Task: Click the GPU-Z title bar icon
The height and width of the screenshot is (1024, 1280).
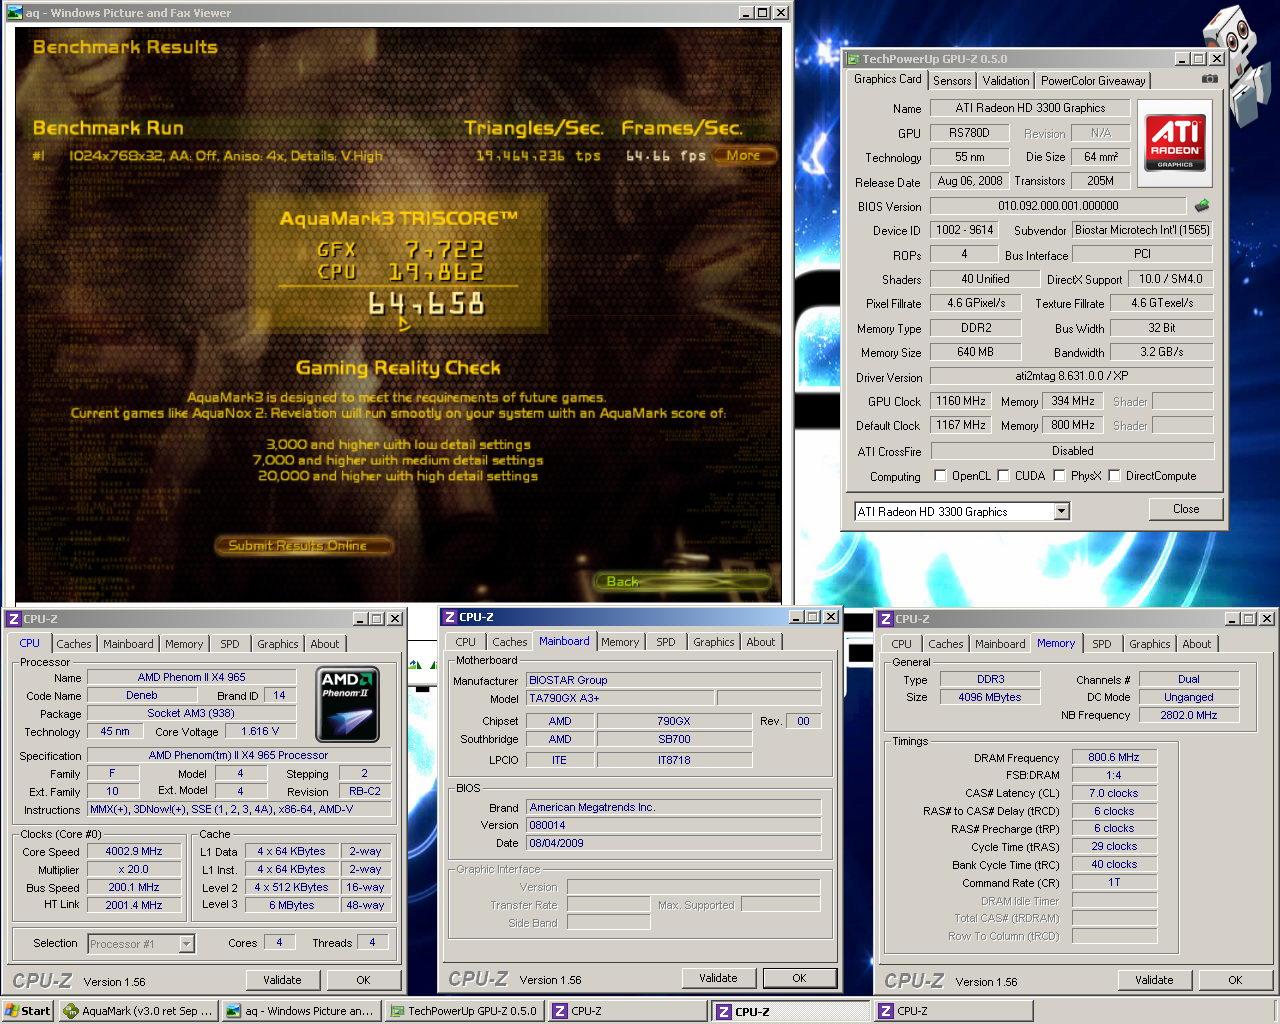Action: click(852, 59)
